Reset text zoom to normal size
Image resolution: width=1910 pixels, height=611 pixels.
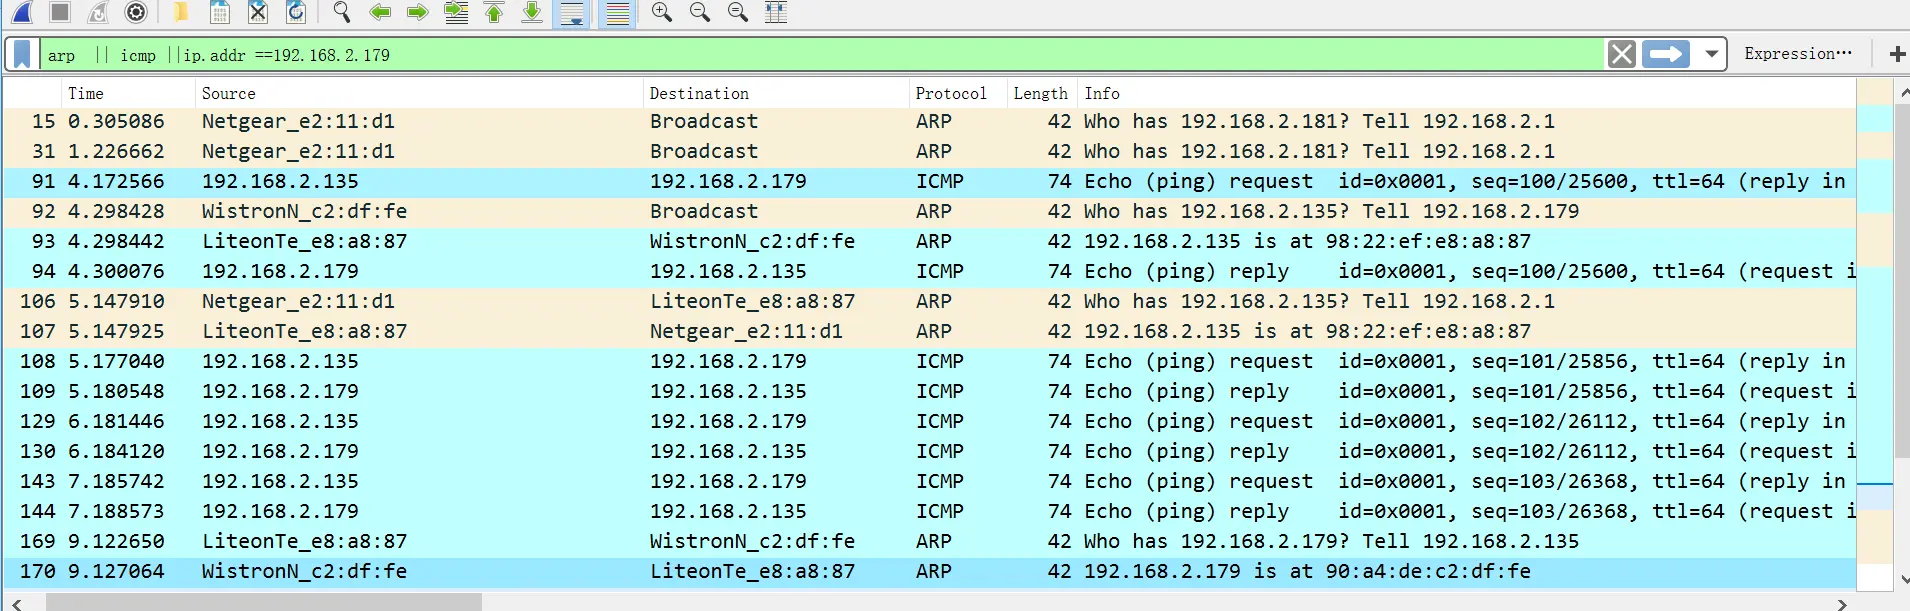click(738, 12)
